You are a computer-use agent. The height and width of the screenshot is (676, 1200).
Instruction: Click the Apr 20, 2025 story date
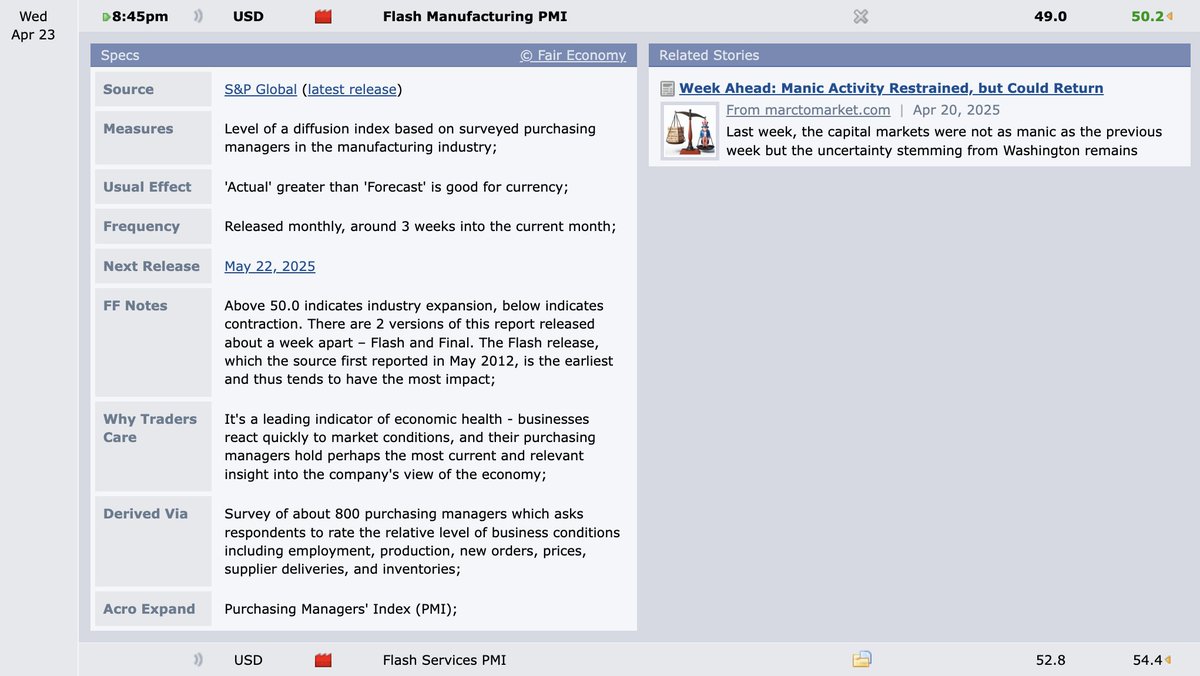pos(956,110)
